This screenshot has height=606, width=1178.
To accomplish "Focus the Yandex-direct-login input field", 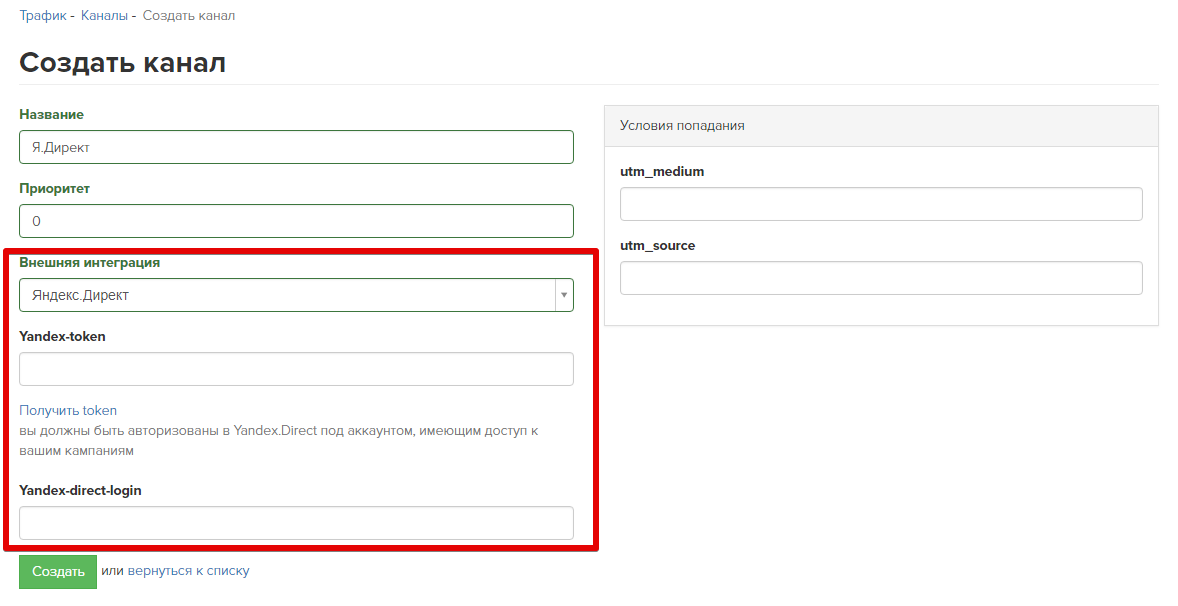I will (296, 523).
